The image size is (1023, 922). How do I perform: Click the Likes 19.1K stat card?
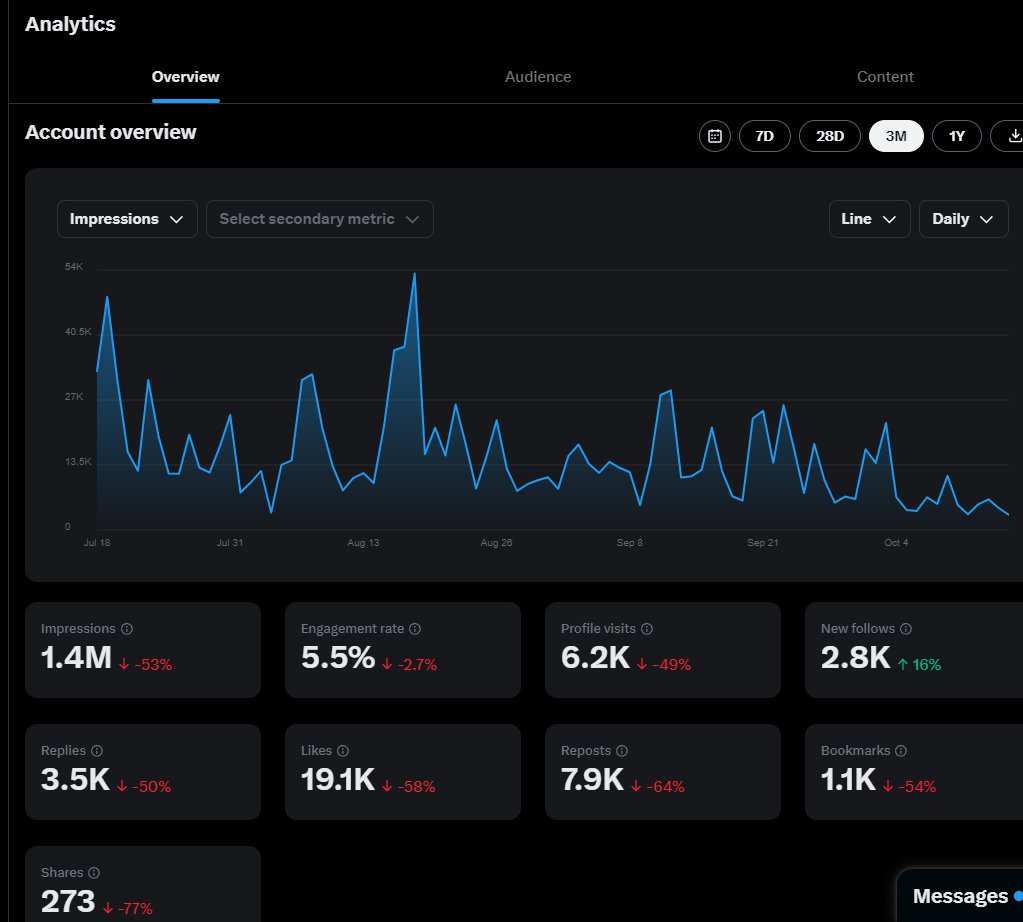click(x=403, y=772)
